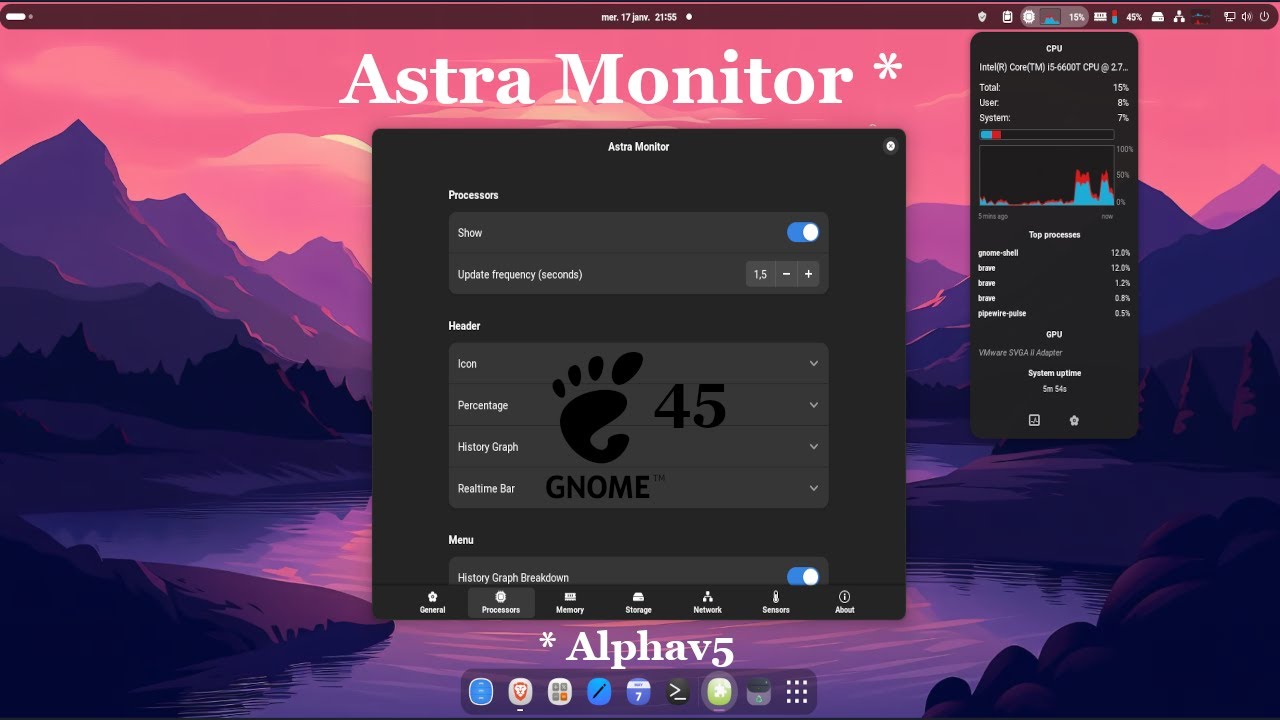The height and width of the screenshot is (720, 1280).
Task: Click the 45% memory percentage in top bar
Action: [1134, 17]
